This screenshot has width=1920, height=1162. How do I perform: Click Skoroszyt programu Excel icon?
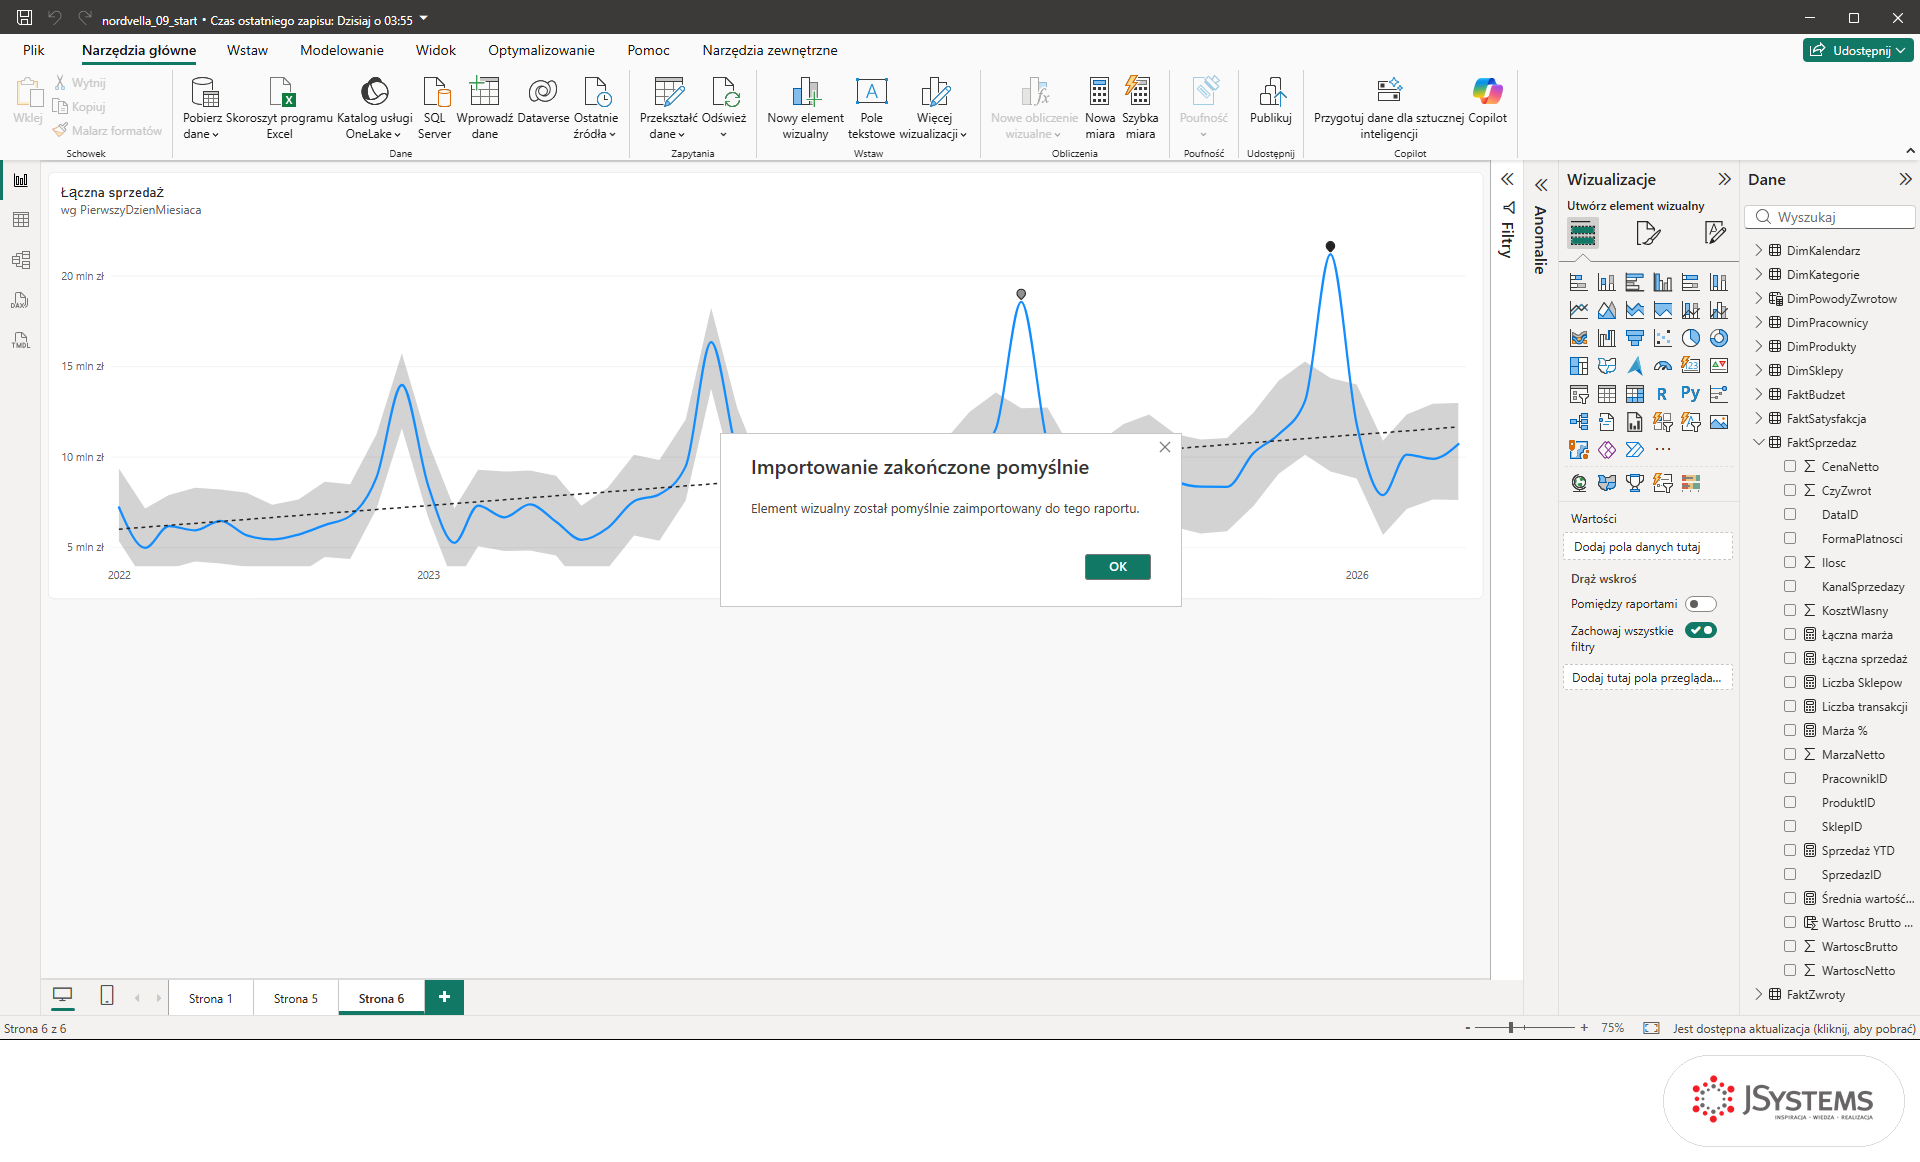(x=280, y=93)
